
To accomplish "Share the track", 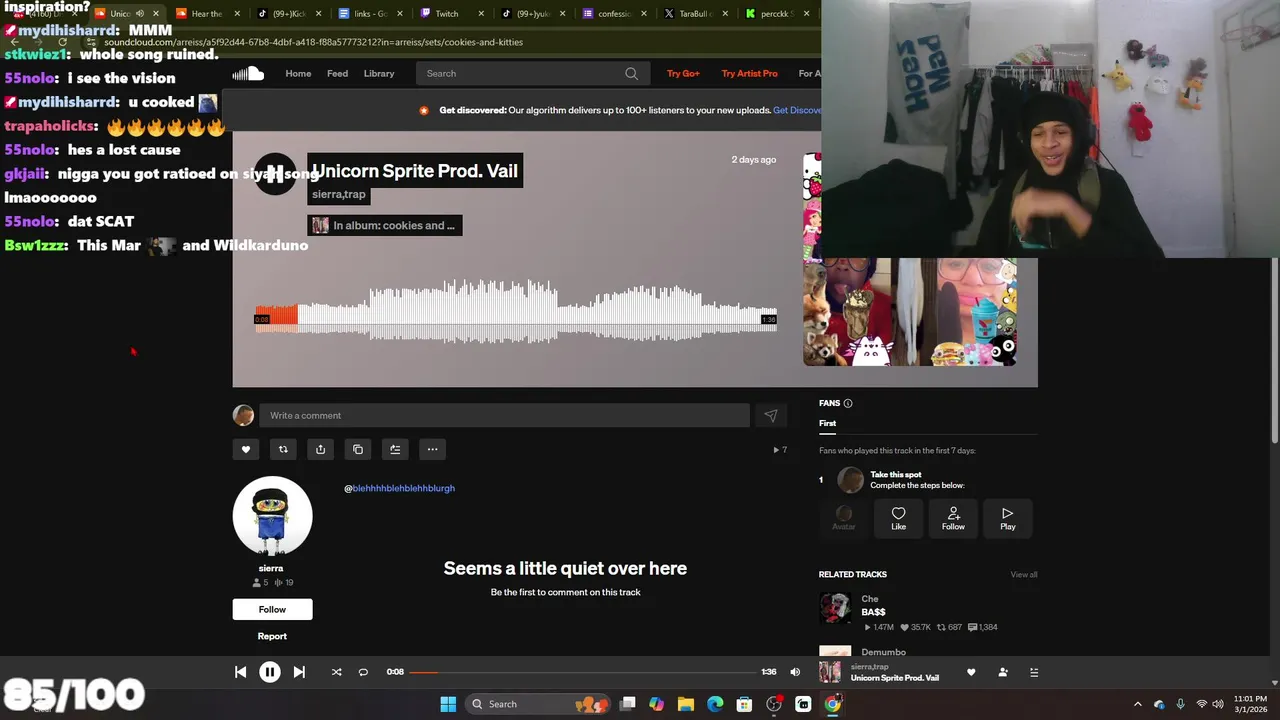I will (320, 449).
